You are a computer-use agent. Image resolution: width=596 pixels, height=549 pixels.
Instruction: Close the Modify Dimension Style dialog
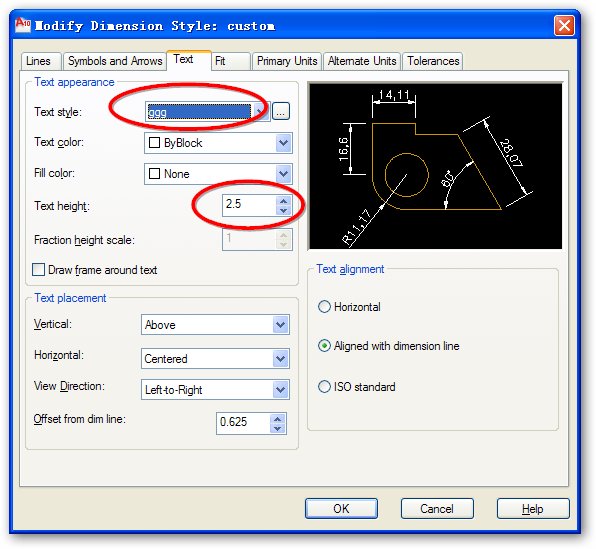click(x=564, y=26)
